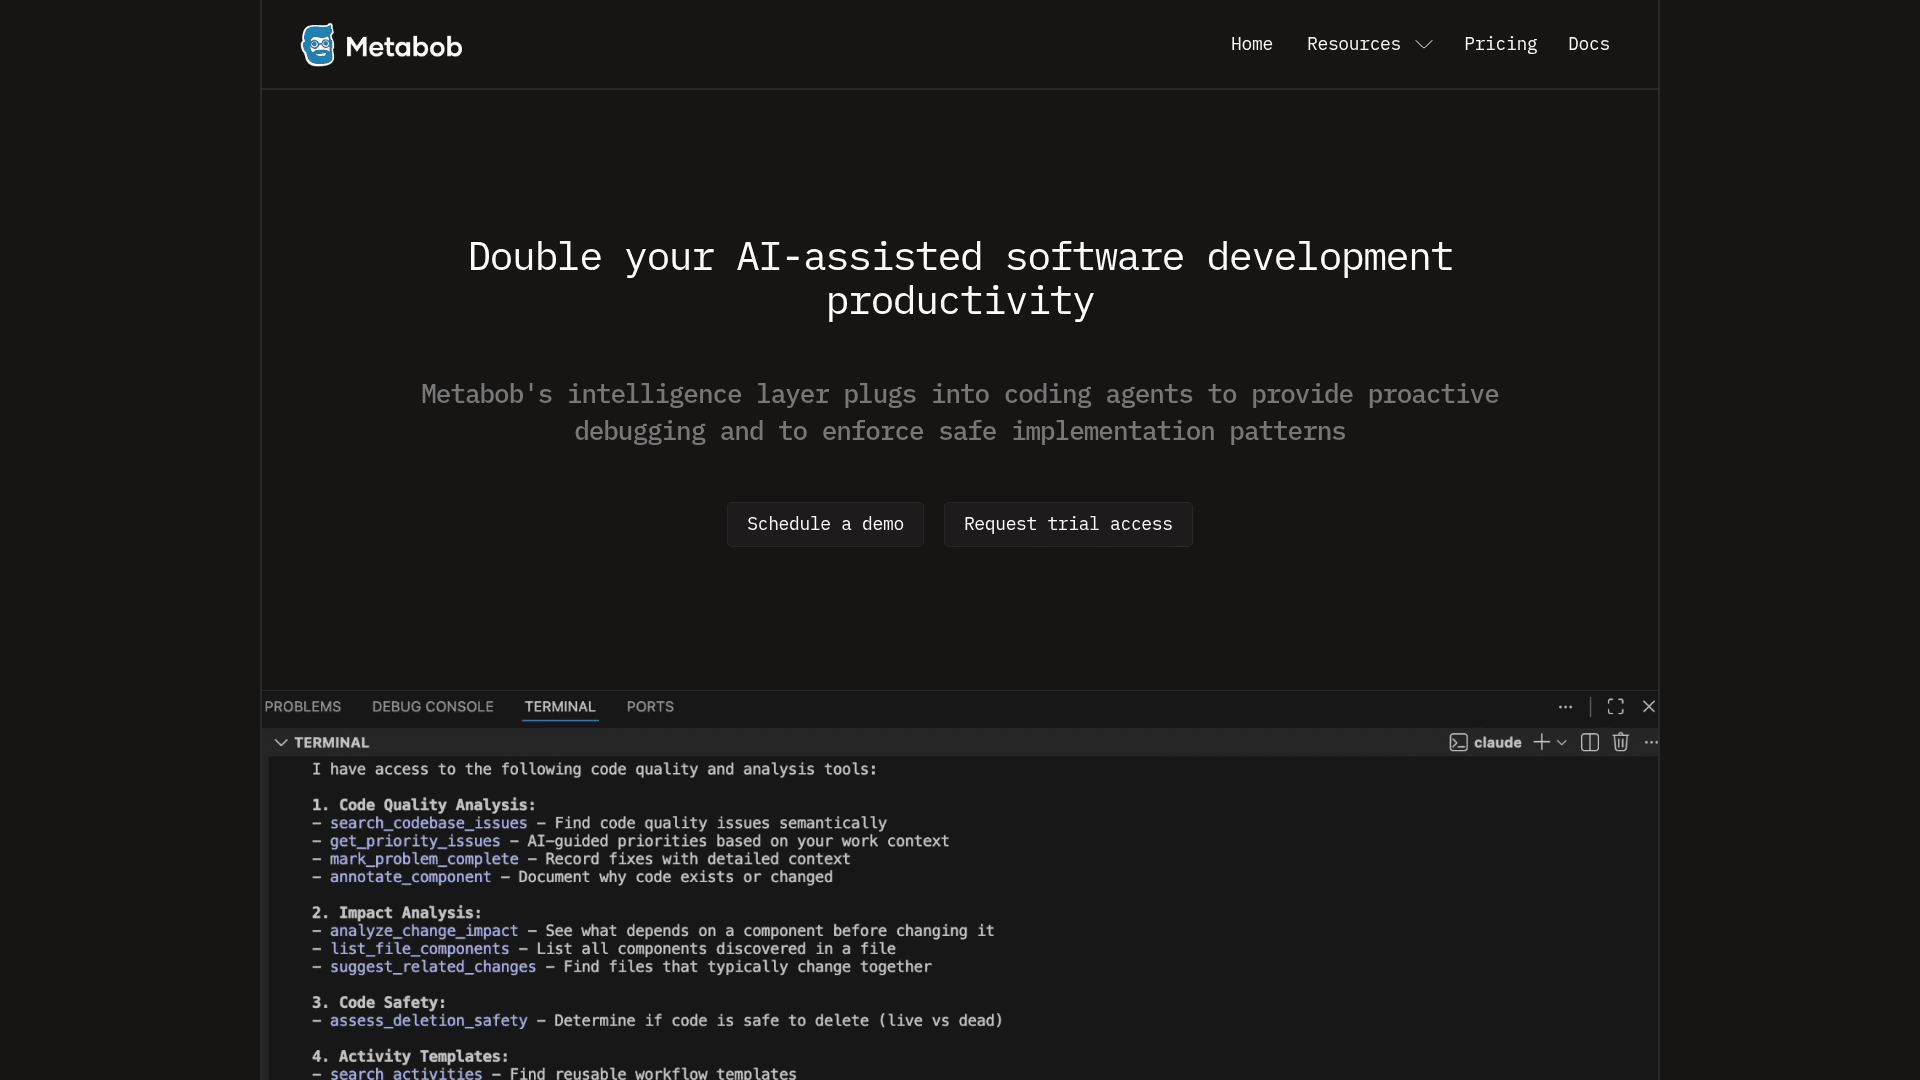Switch to the PROBLEMS tab

pos(303,706)
